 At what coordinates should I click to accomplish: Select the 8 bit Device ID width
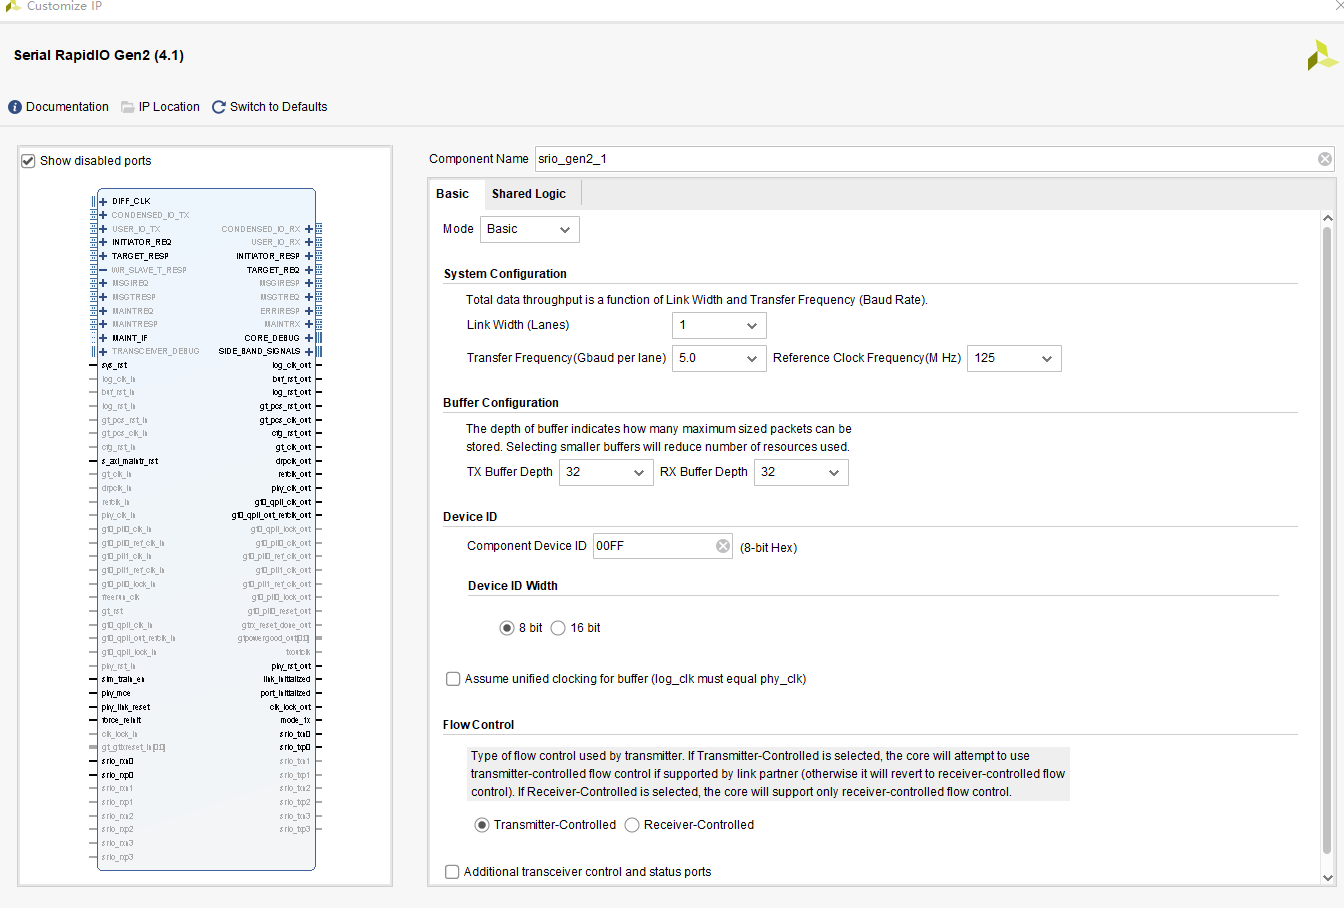(507, 628)
